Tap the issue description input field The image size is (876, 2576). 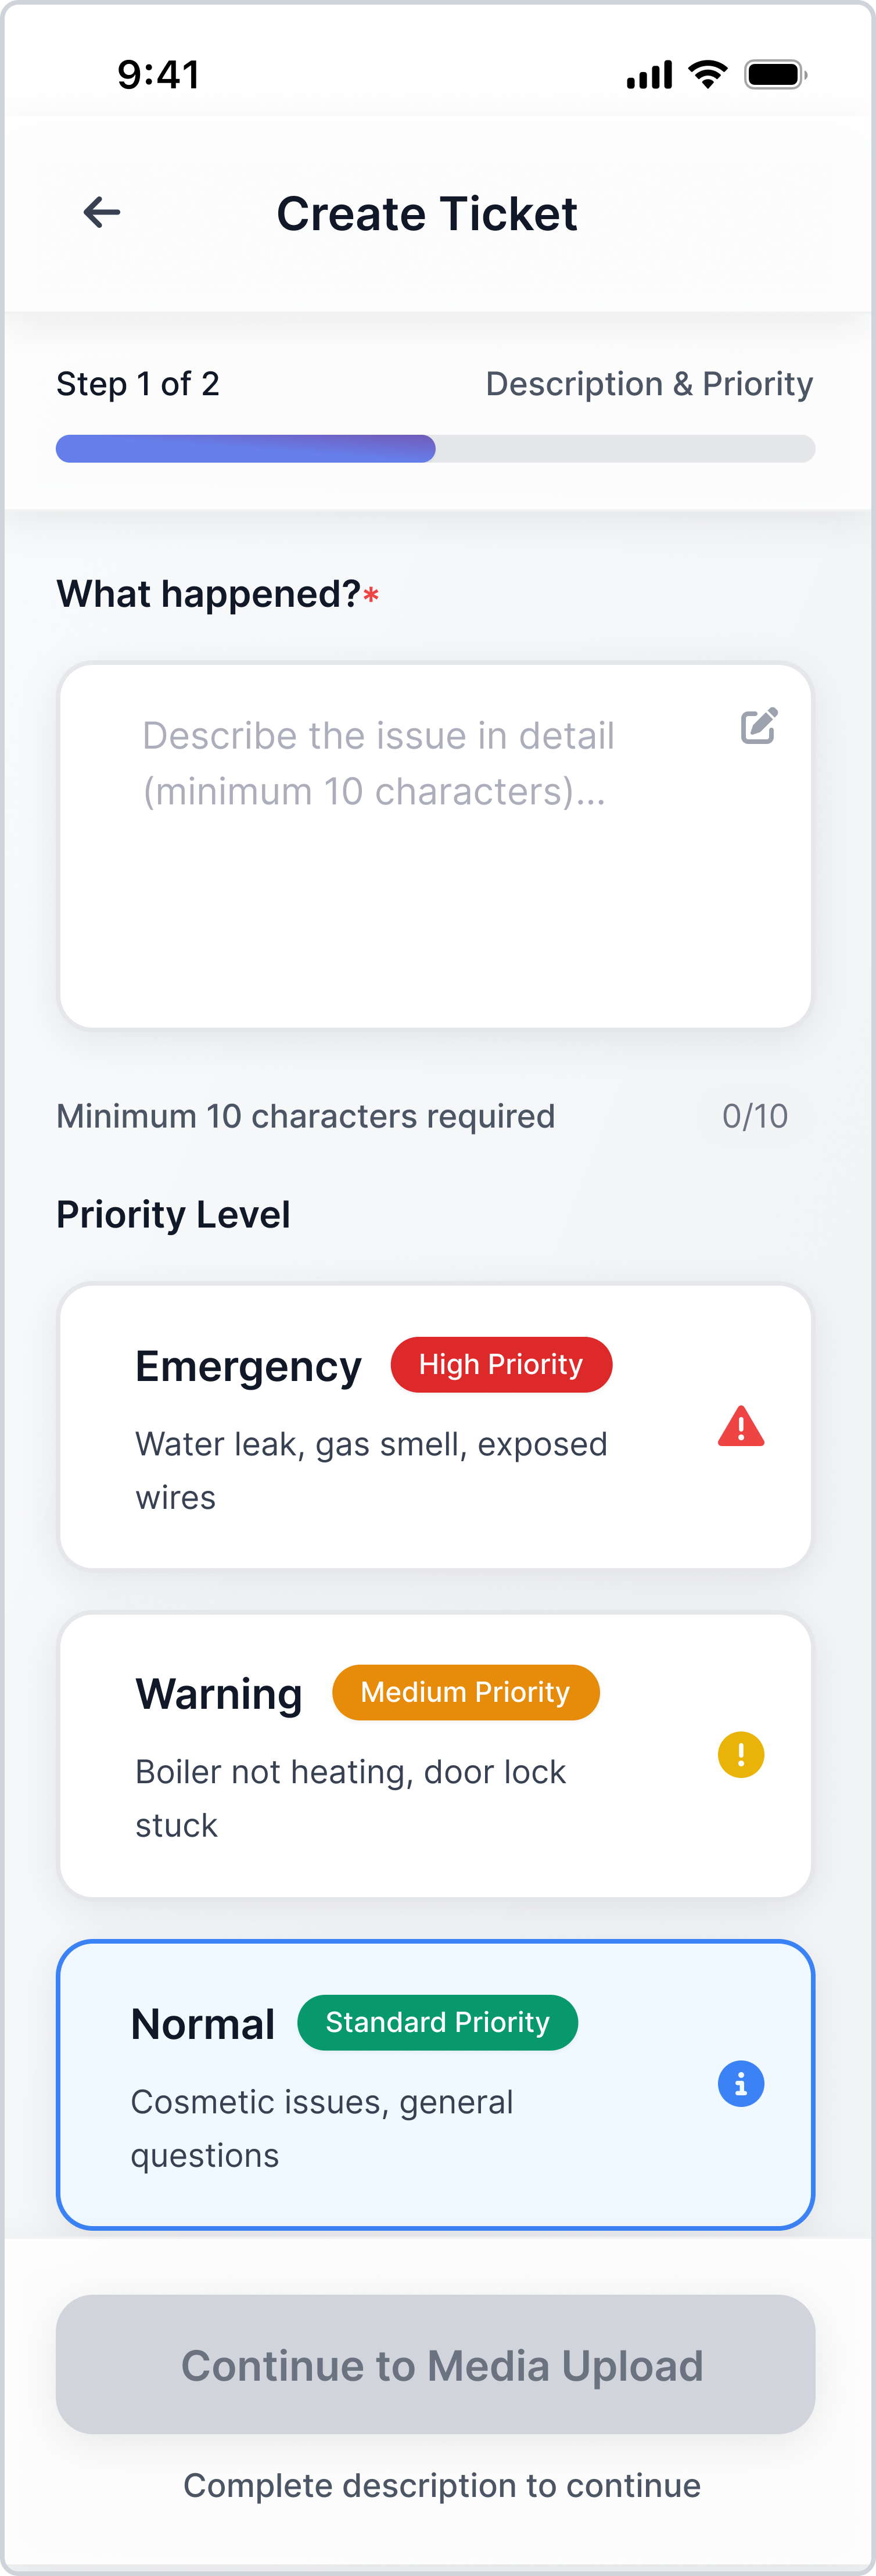pyautogui.click(x=435, y=845)
